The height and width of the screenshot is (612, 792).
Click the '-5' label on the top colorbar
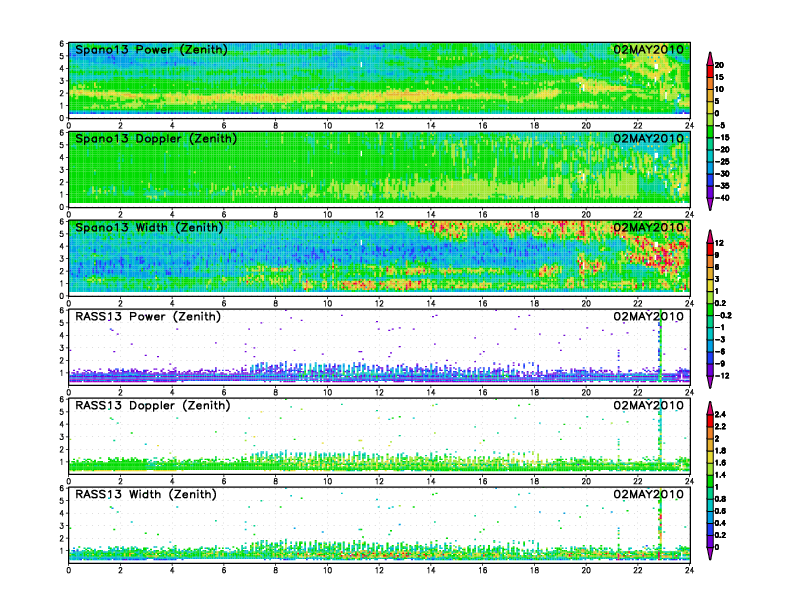(720, 125)
